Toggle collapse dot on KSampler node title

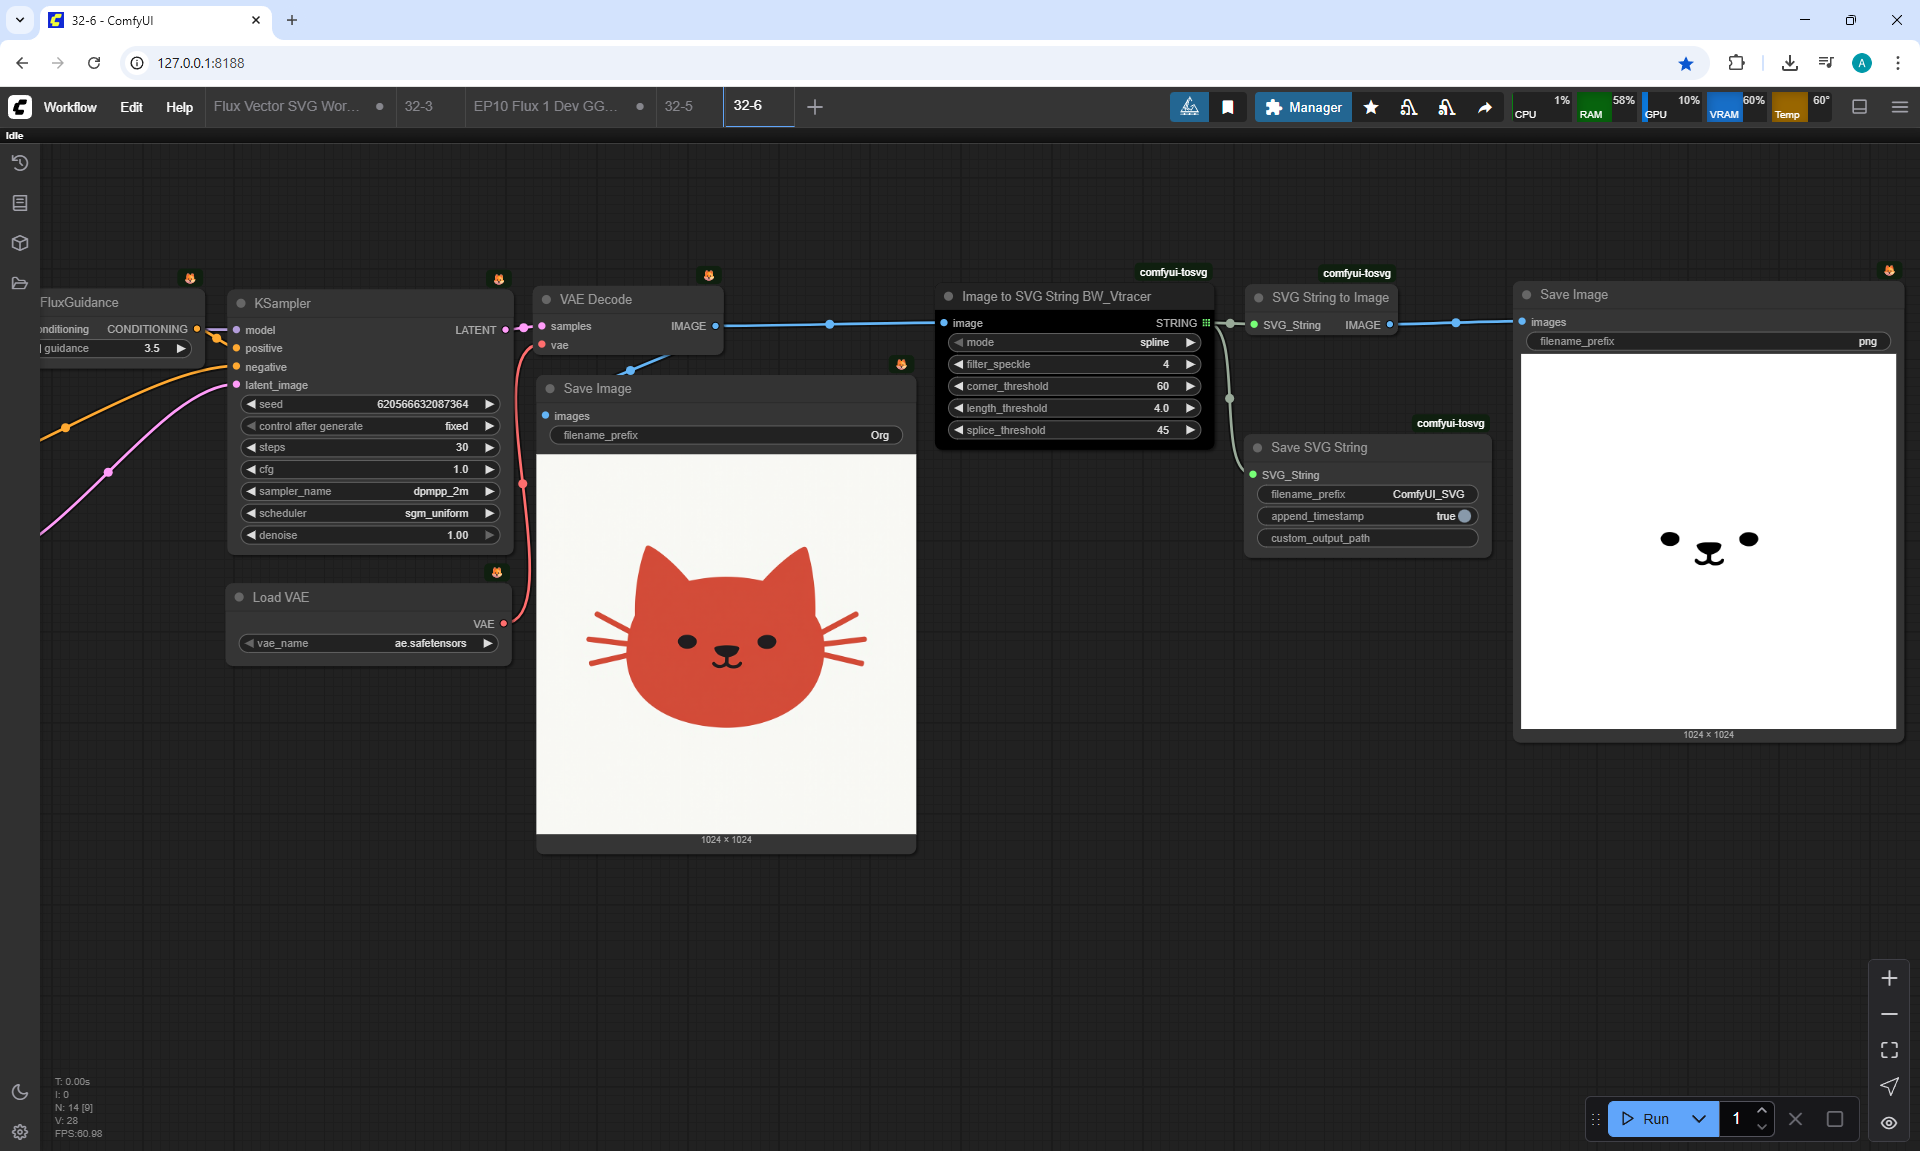tap(241, 303)
